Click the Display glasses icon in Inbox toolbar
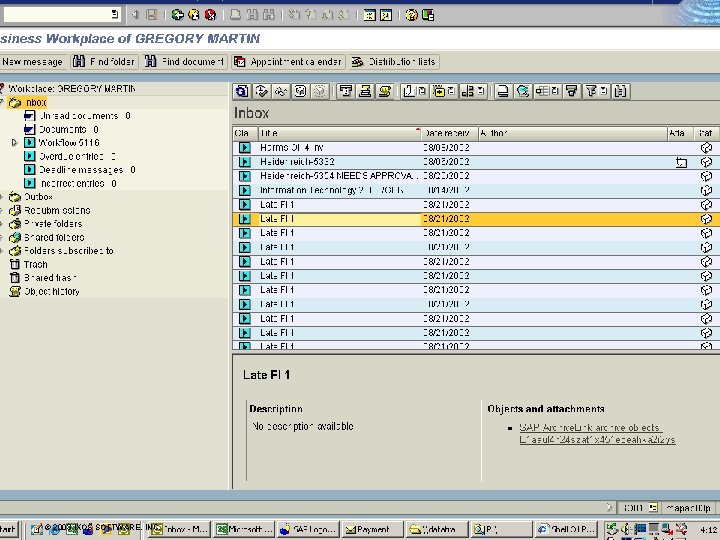This screenshot has width=720, height=540. pyautogui.click(x=281, y=91)
